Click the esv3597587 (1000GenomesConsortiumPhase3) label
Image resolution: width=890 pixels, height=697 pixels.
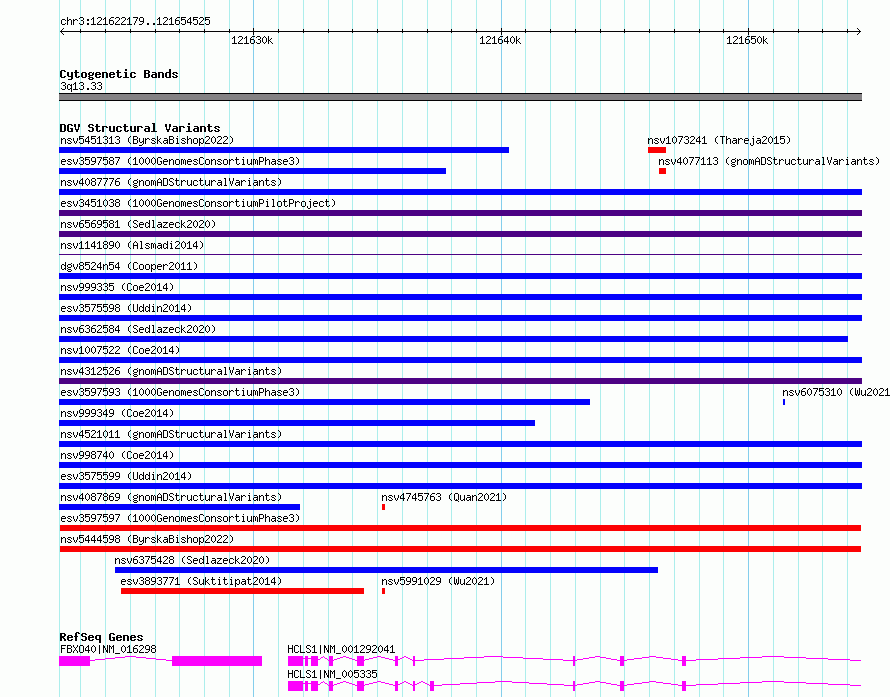pyautogui.click(x=180, y=161)
